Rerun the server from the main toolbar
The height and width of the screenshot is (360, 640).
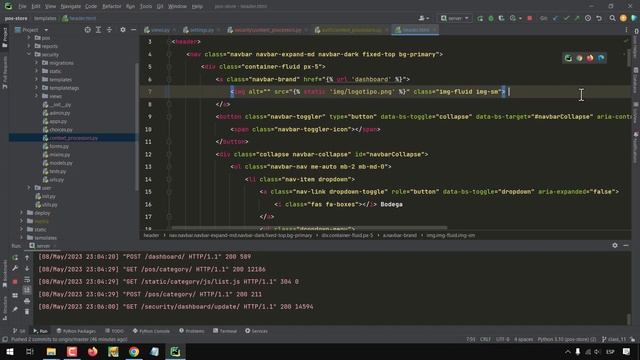pos(480,18)
